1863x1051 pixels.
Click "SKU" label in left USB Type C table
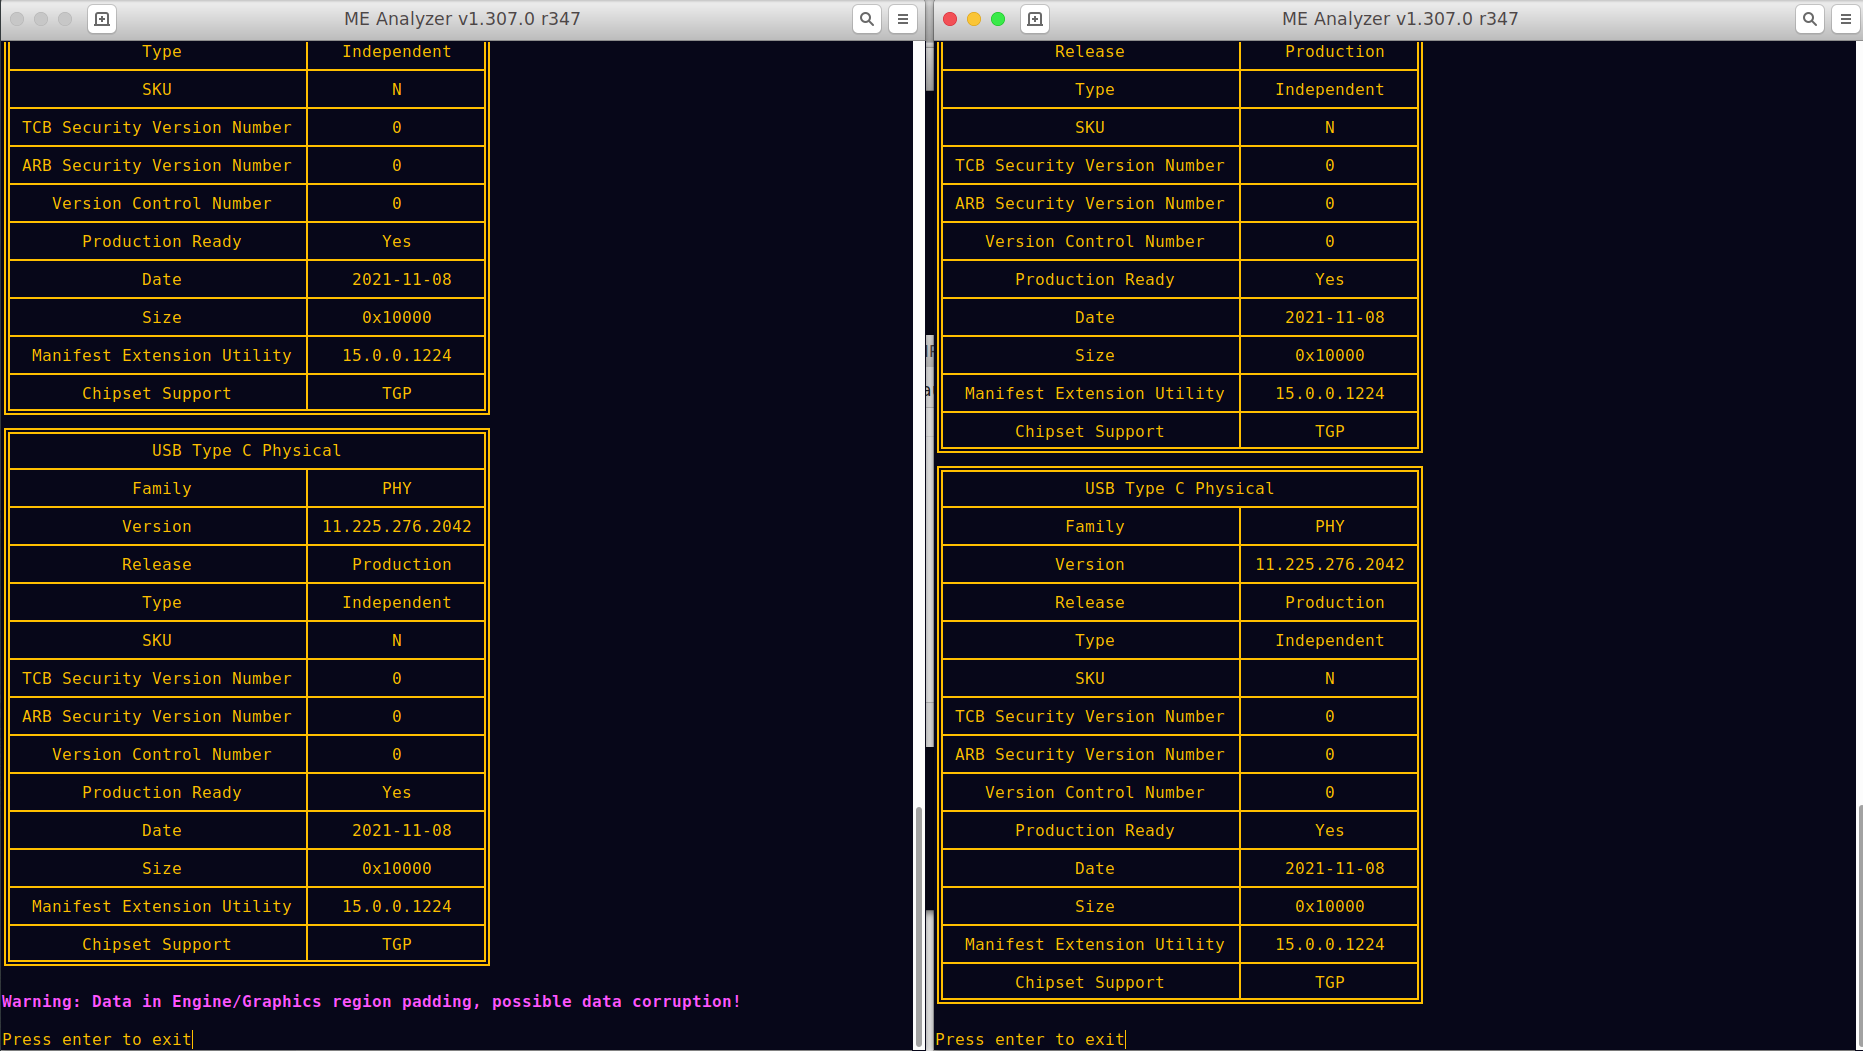(x=157, y=640)
